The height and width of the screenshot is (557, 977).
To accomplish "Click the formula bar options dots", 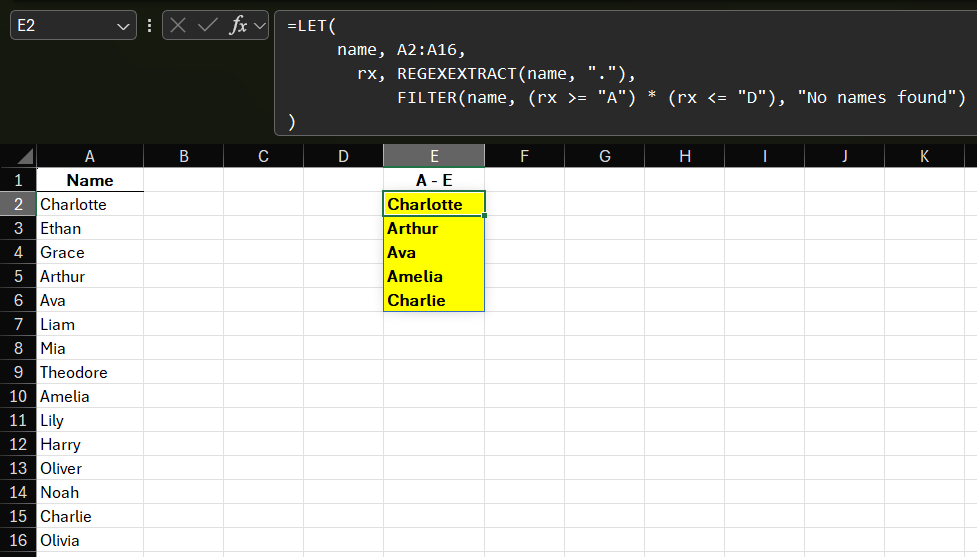I will click(150, 26).
